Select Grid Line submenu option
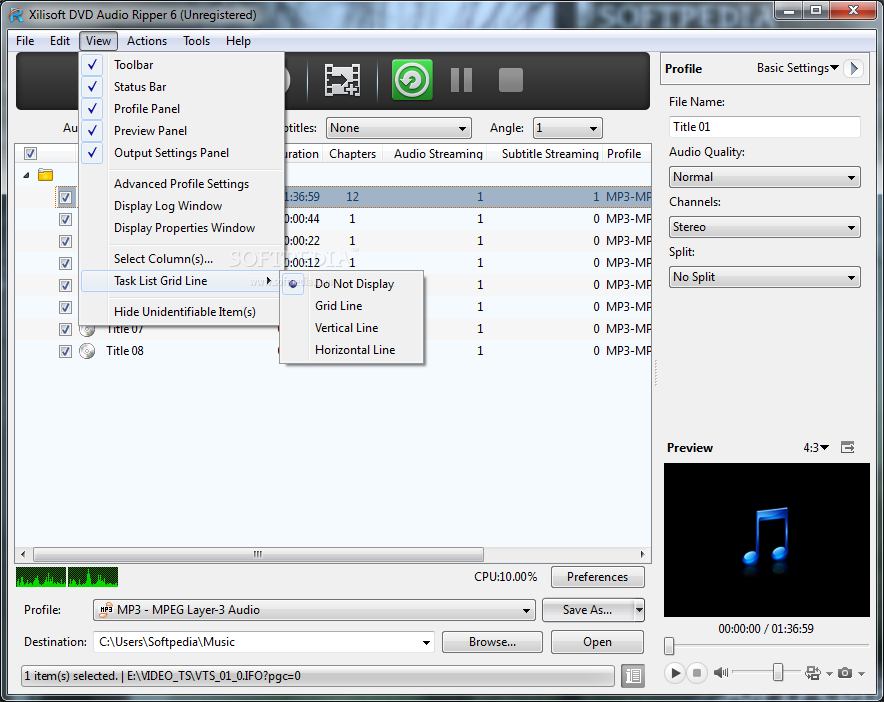The height and width of the screenshot is (702, 884). coord(352,306)
